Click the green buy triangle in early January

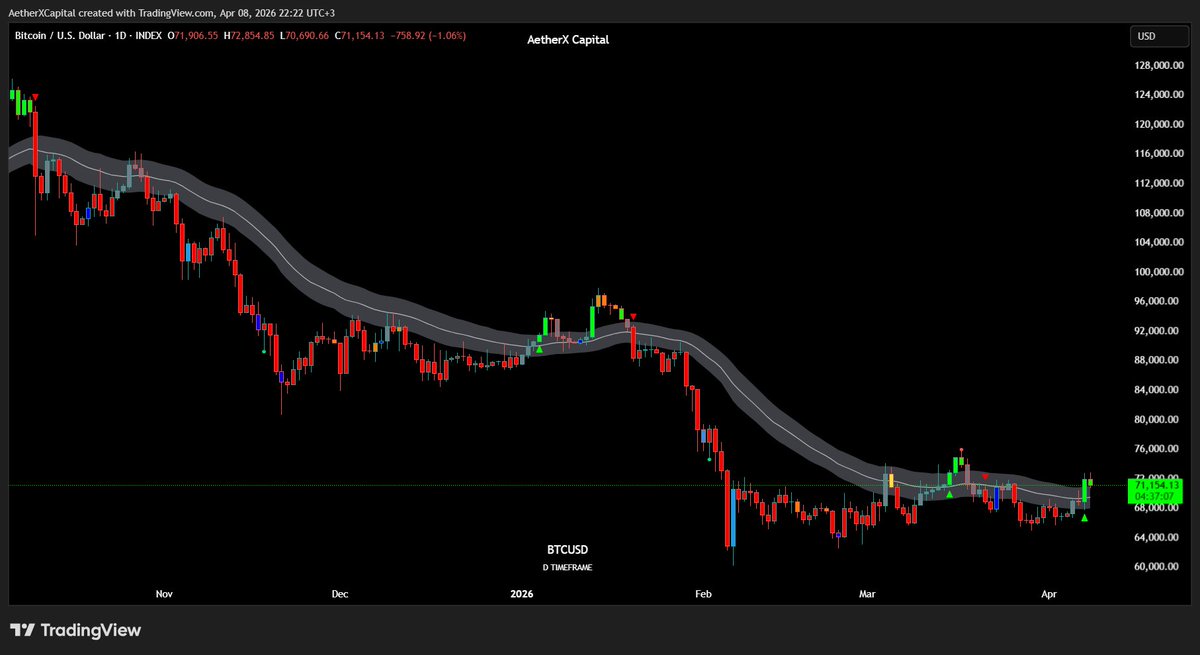(539, 349)
